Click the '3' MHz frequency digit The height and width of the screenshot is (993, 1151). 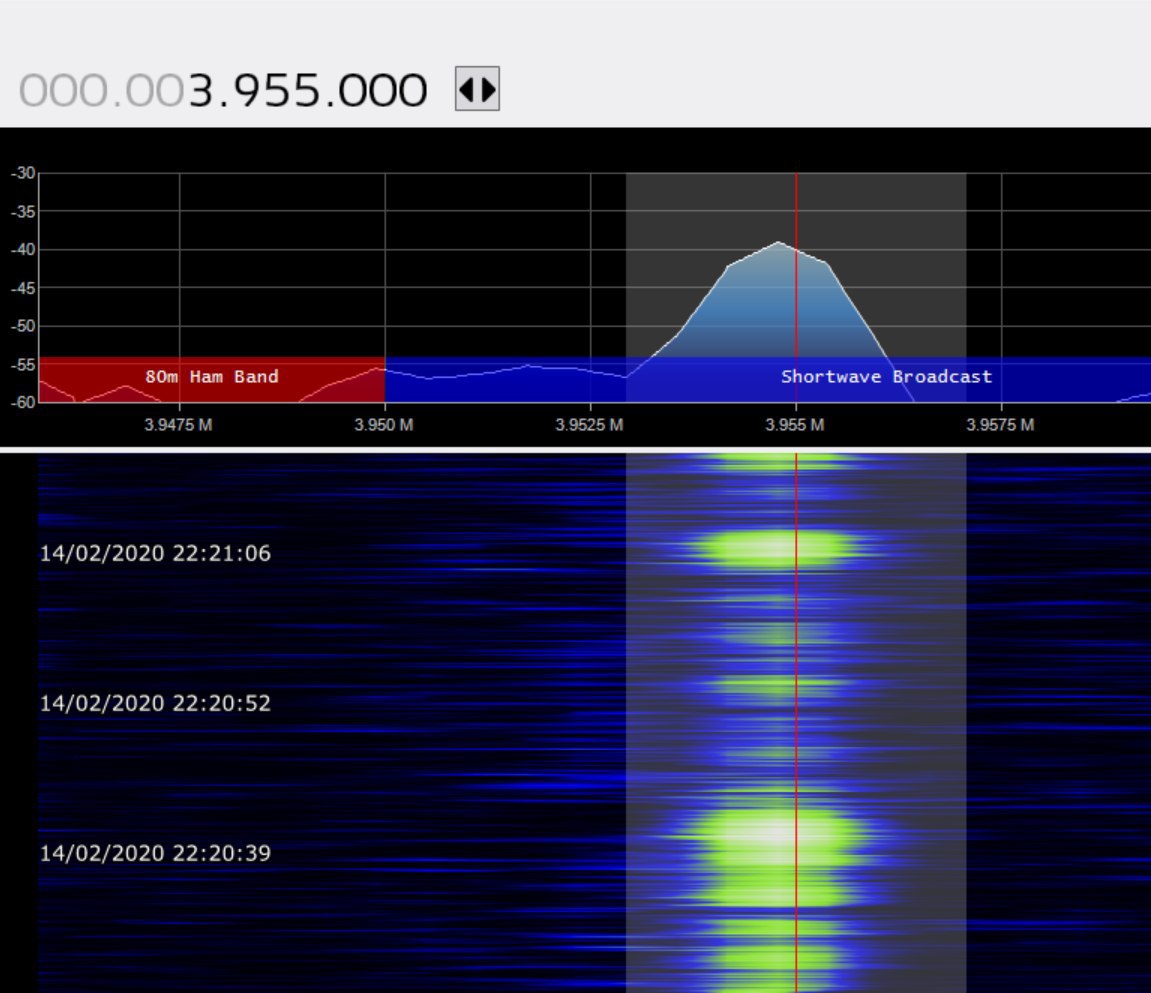[200, 91]
